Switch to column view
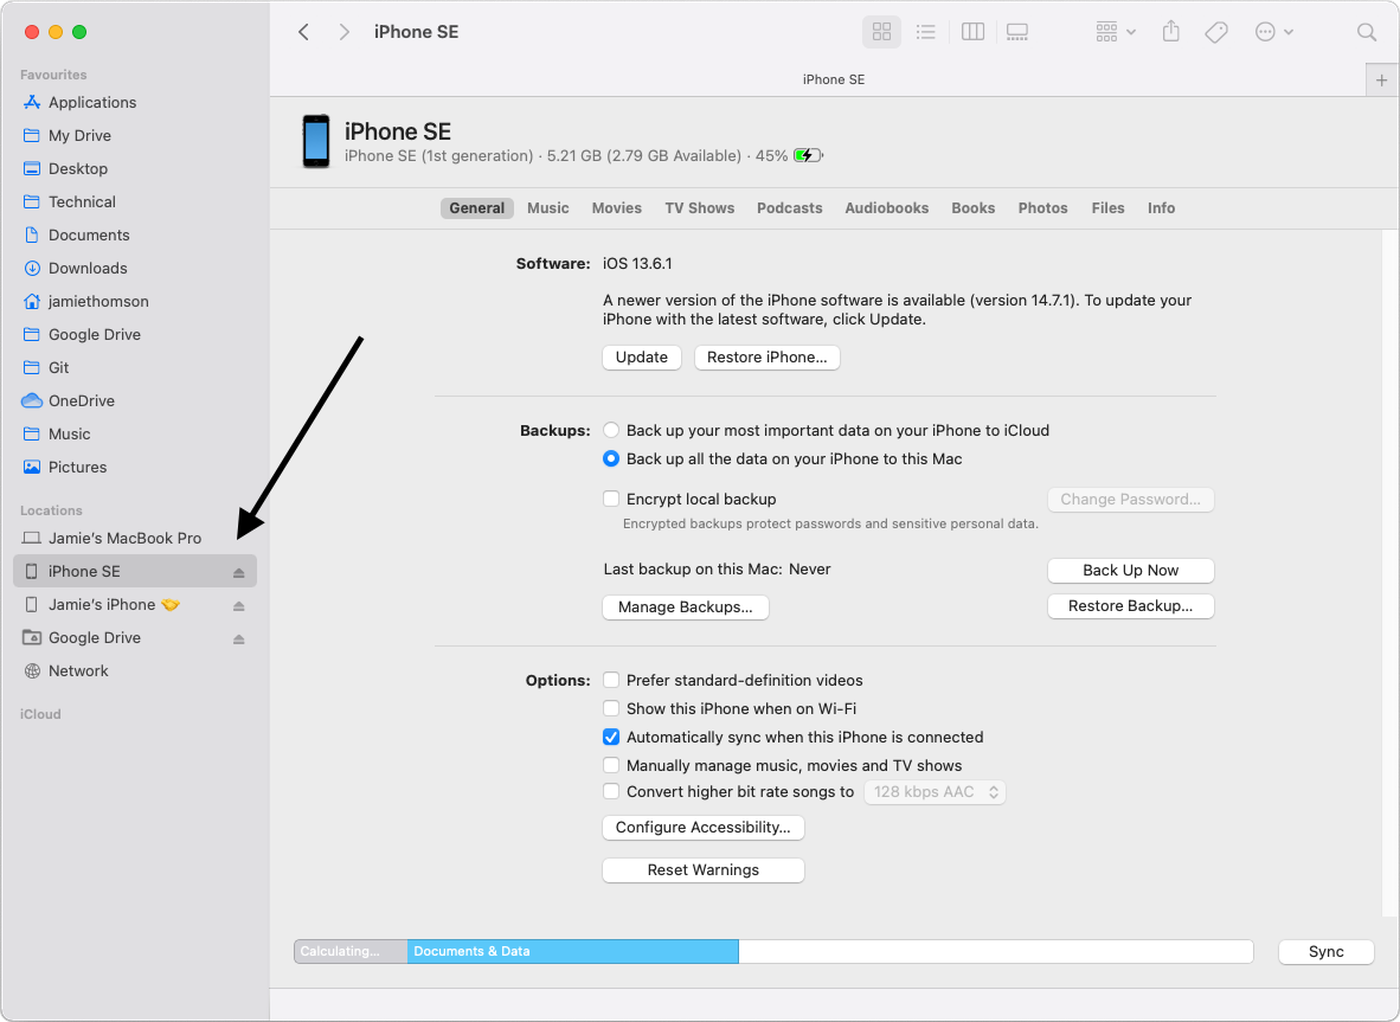1400x1022 pixels. [973, 32]
